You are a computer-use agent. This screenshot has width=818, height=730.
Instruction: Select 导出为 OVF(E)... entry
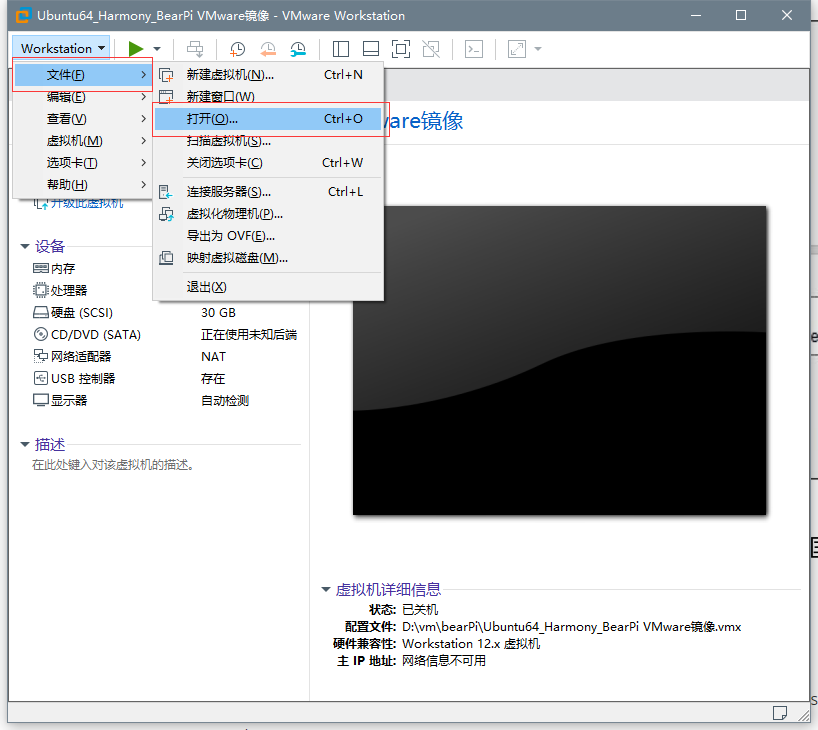269,236
